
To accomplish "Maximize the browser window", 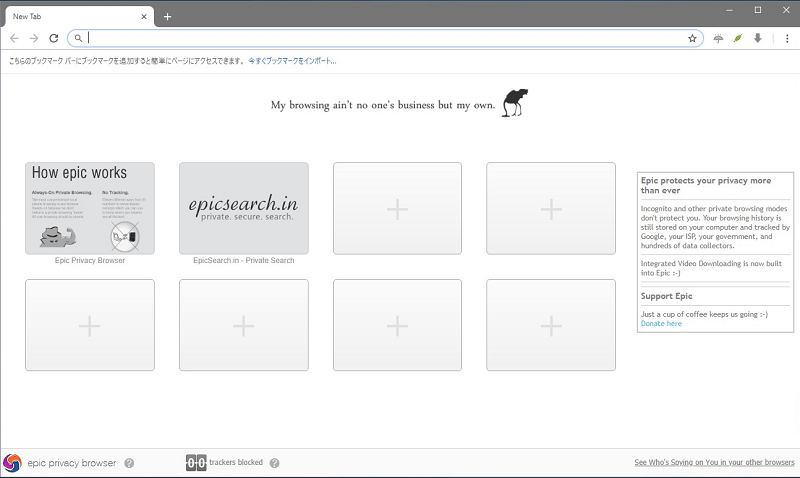I will point(758,10).
